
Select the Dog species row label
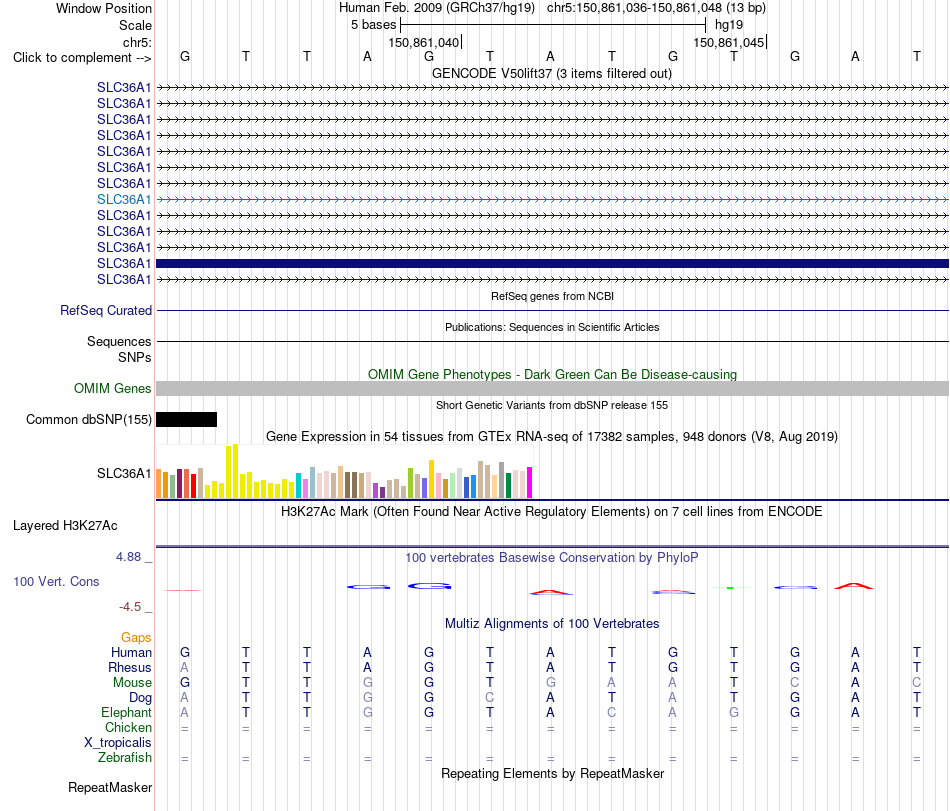[x=140, y=698]
